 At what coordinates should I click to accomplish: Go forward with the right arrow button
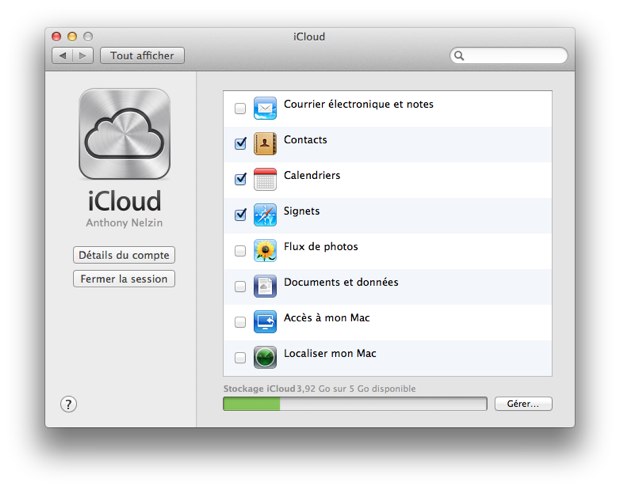[83, 56]
